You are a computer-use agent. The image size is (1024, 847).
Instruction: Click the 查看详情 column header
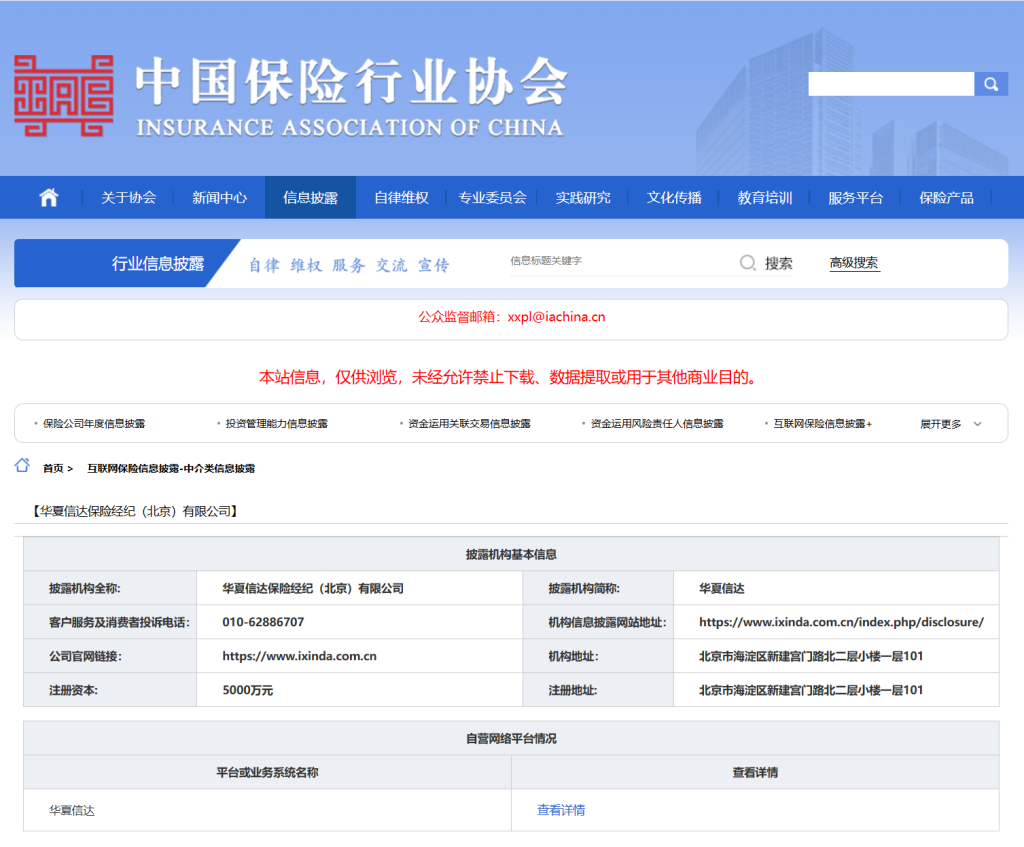(x=755, y=773)
